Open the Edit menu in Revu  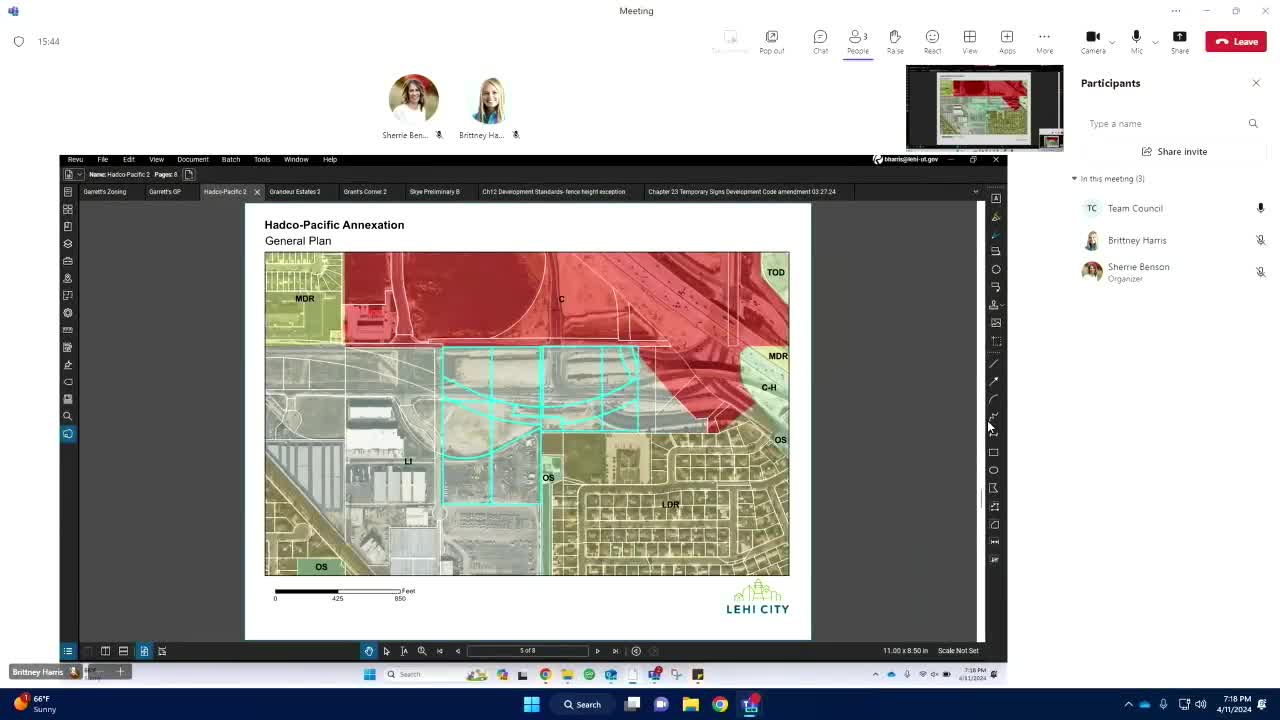(128, 160)
